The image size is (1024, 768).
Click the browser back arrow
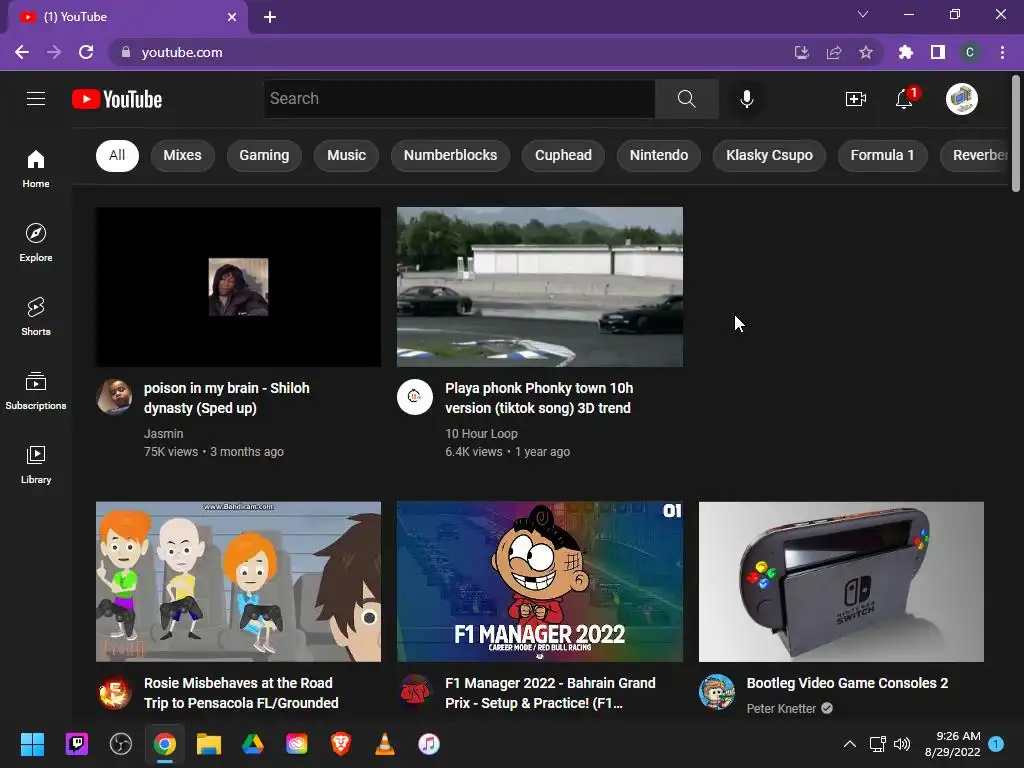coord(22,52)
